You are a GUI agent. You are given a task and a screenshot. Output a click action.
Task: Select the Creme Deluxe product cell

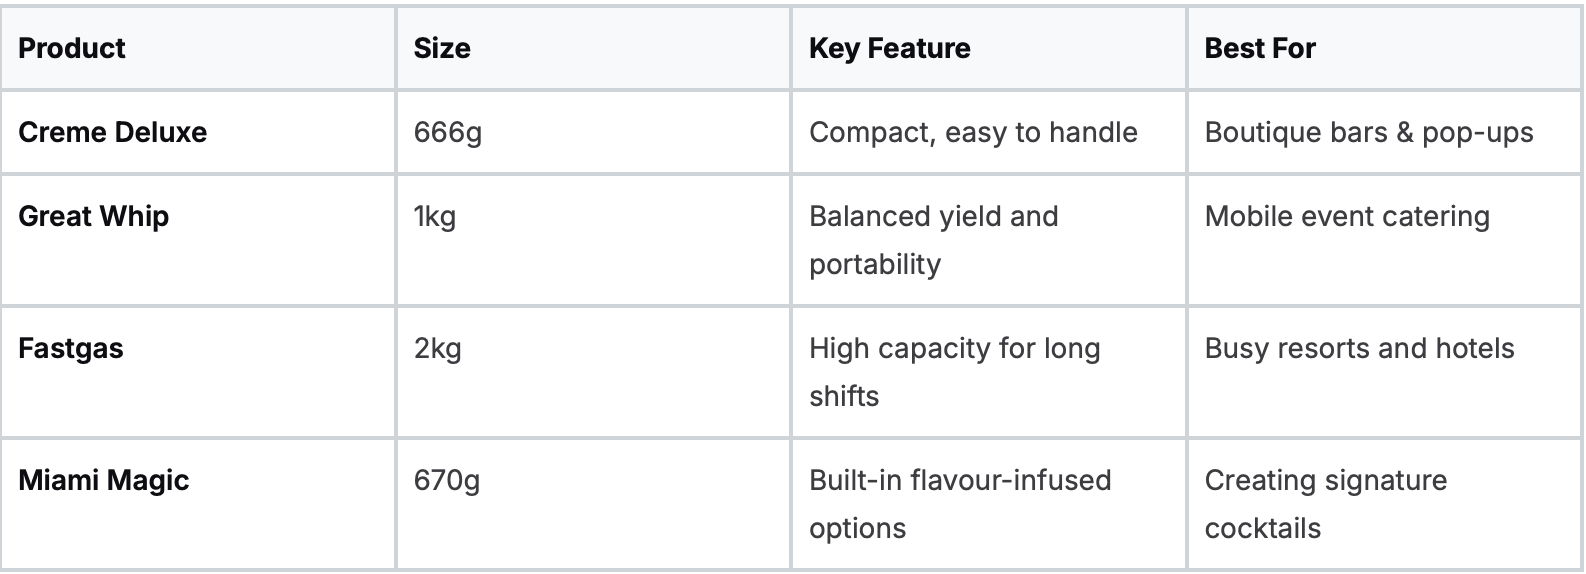click(x=113, y=132)
